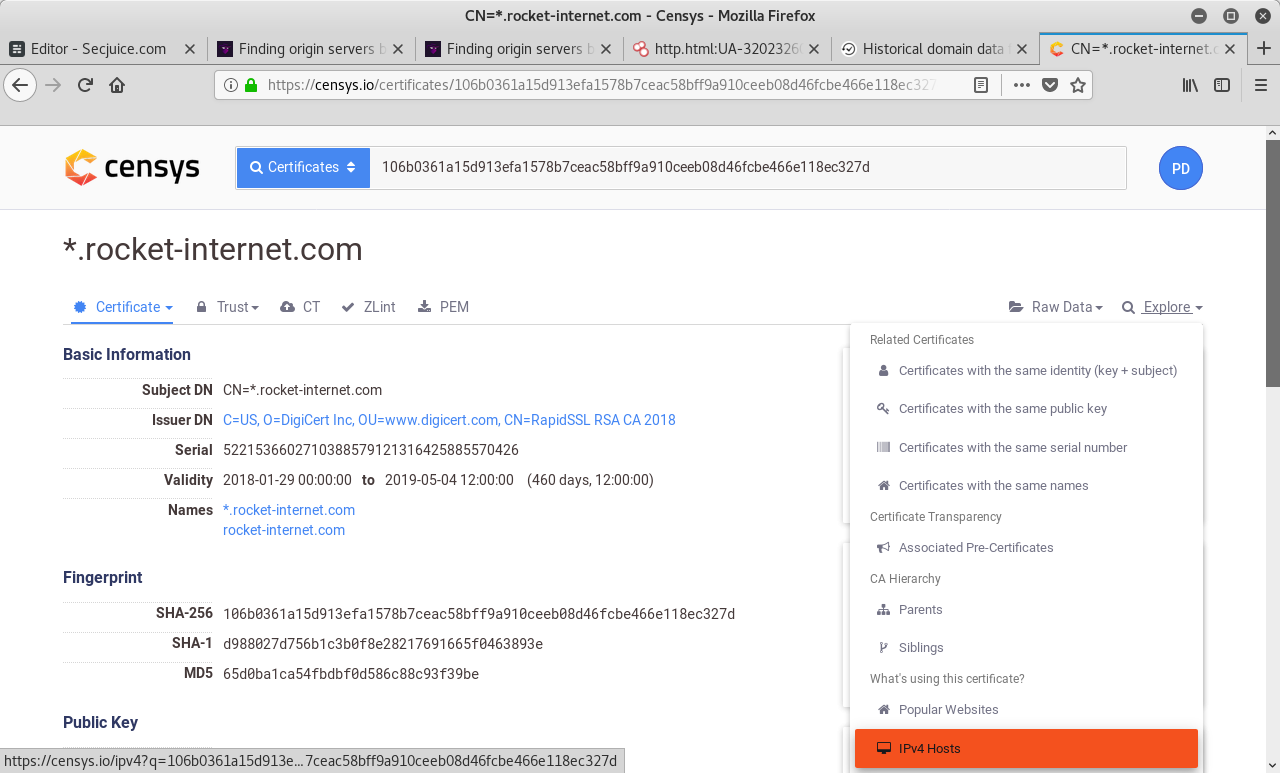
Task: Open the Firefox hamburger menu
Action: point(1261,85)
